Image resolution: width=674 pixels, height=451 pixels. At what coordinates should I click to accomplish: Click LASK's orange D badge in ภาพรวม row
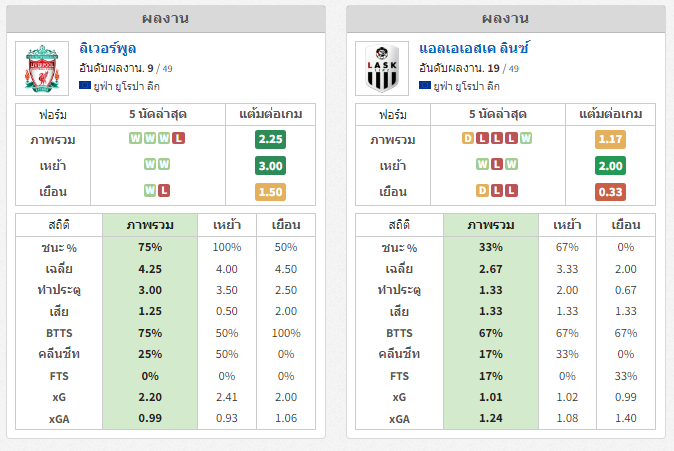point(468,138)
